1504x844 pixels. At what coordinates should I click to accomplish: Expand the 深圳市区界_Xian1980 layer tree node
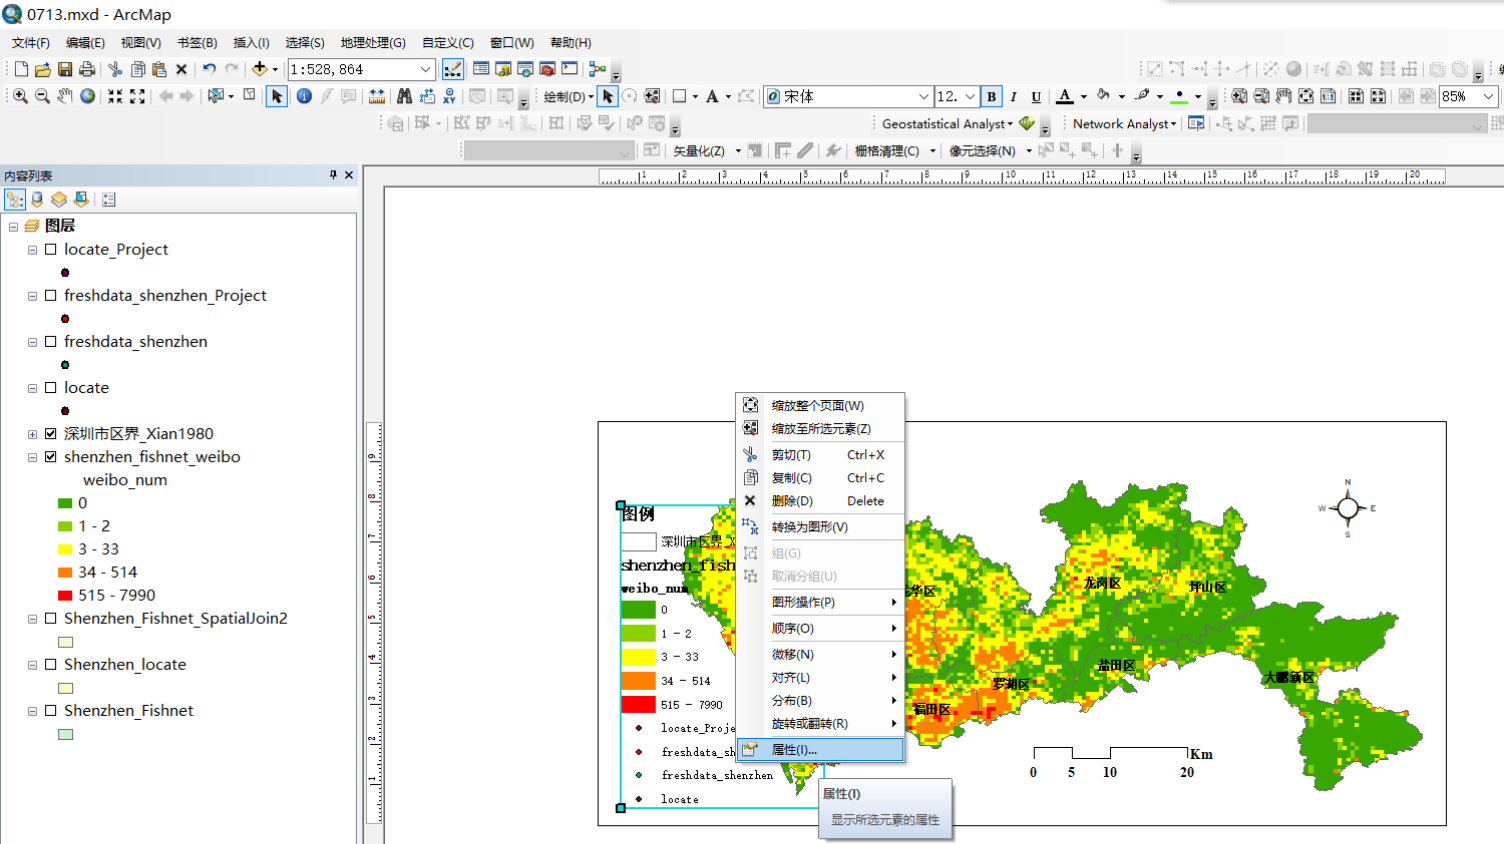tap(32, 434)
